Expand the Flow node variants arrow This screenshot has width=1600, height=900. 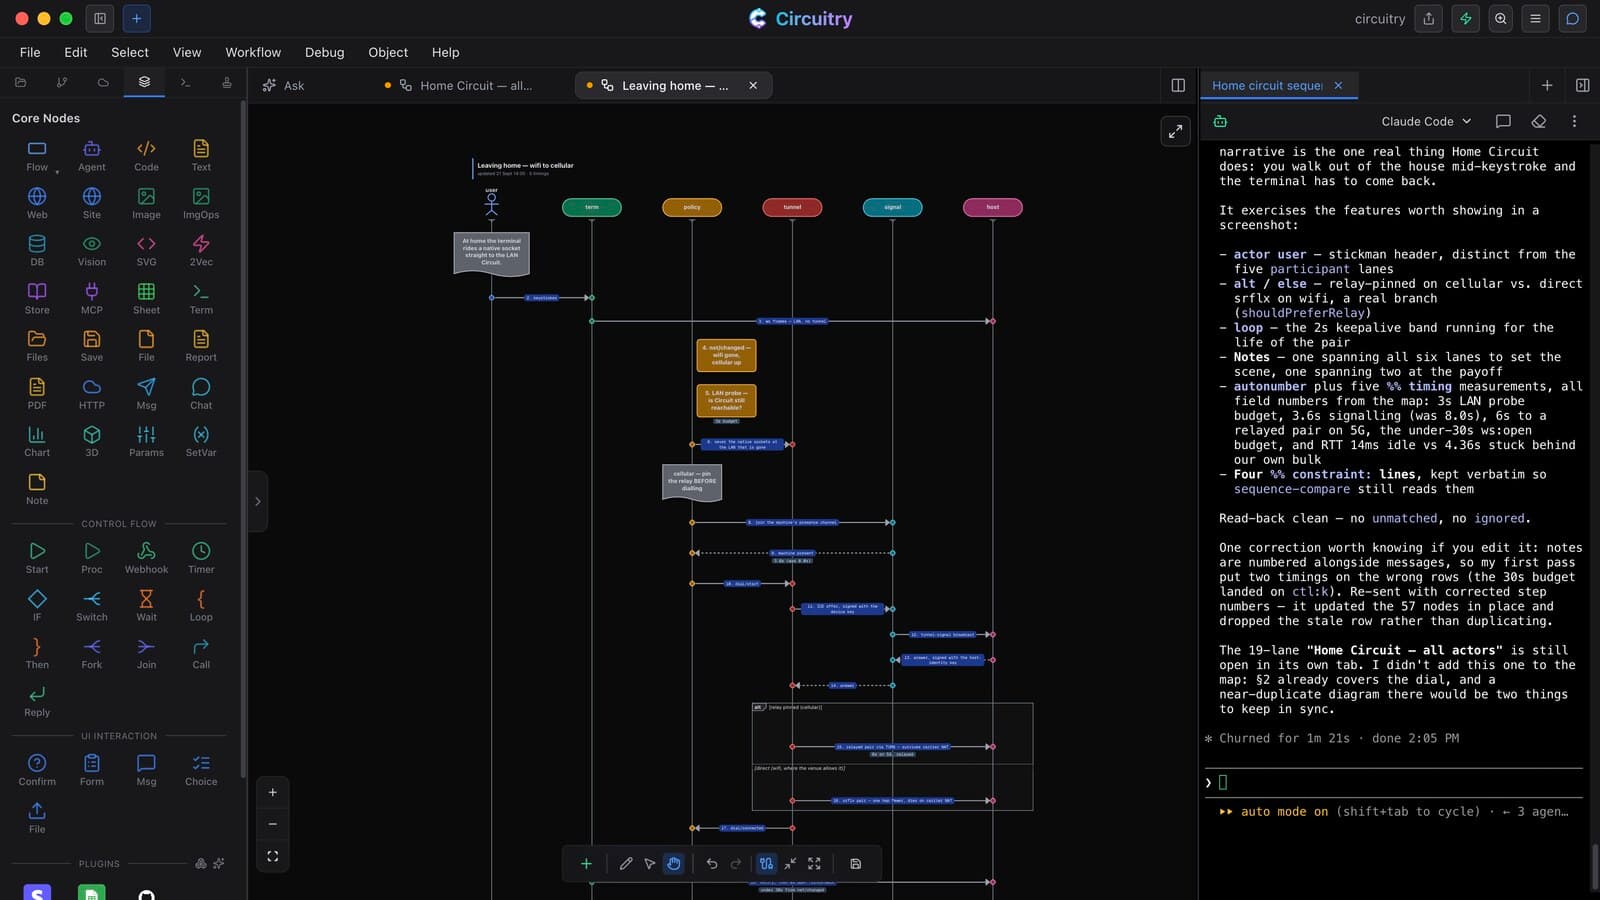pos(57,172)
